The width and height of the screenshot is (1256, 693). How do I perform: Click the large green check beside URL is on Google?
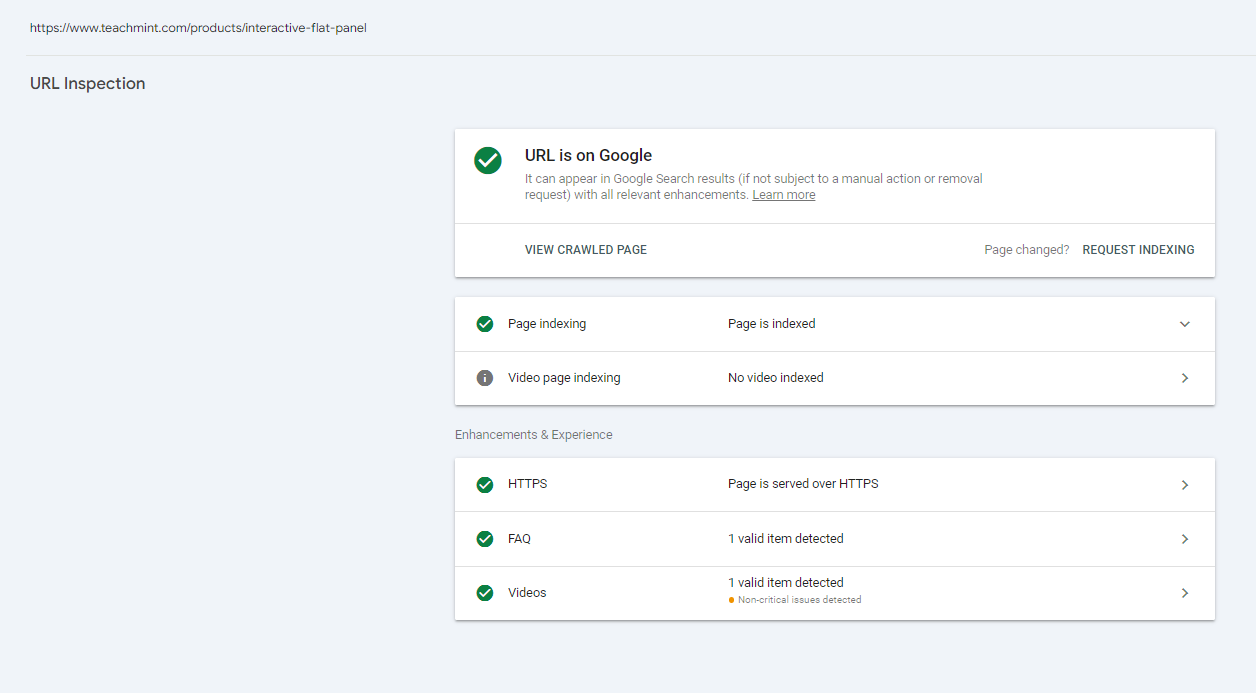click(488, 160)
